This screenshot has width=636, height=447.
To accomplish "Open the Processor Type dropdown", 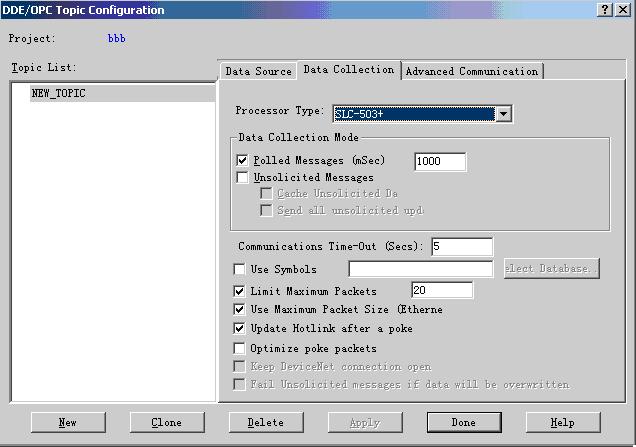I will pyautogui.click(x=504, y=114).
